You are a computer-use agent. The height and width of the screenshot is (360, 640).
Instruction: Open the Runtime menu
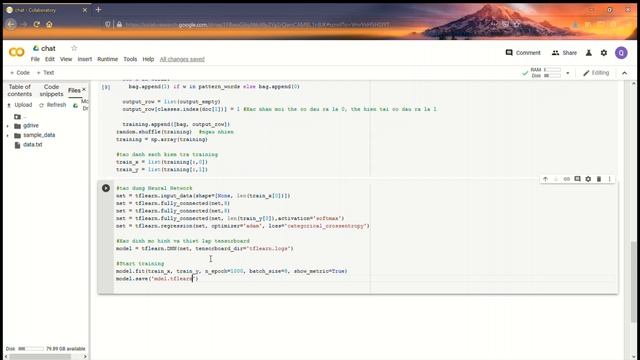click(x=107, y=59)
